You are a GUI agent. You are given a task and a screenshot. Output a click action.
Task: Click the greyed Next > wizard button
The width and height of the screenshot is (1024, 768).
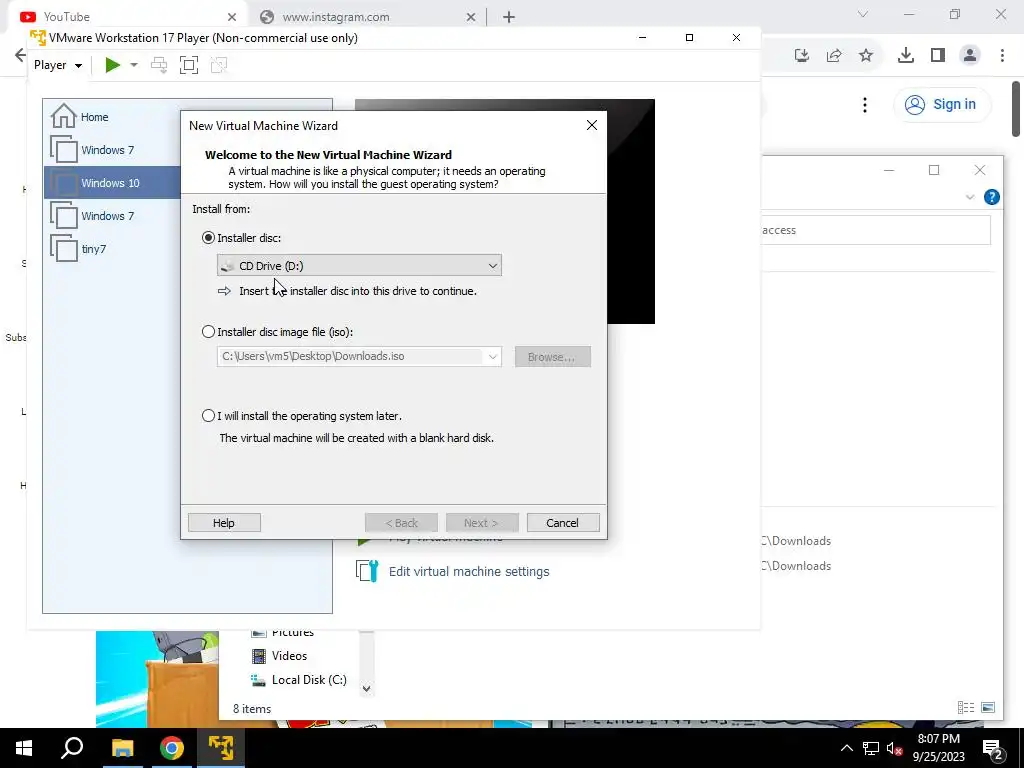481,522
